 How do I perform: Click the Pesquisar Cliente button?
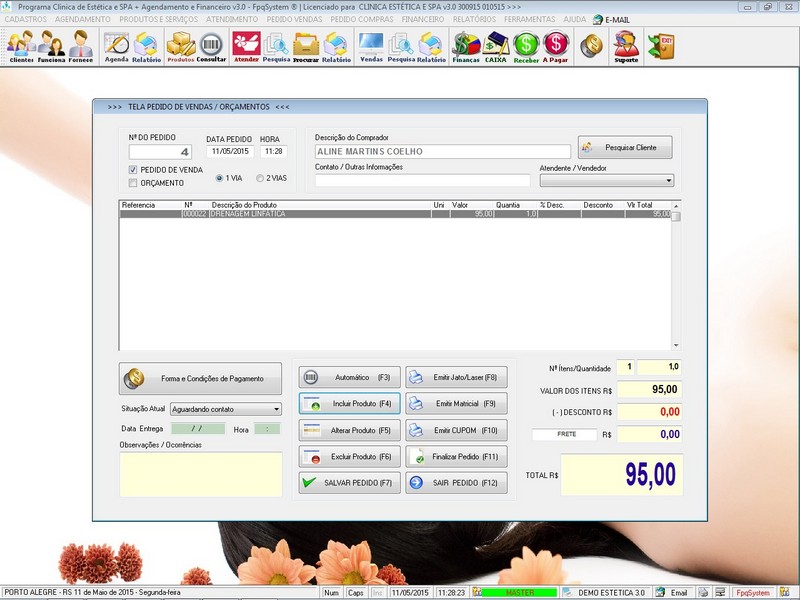coord(625,147)
